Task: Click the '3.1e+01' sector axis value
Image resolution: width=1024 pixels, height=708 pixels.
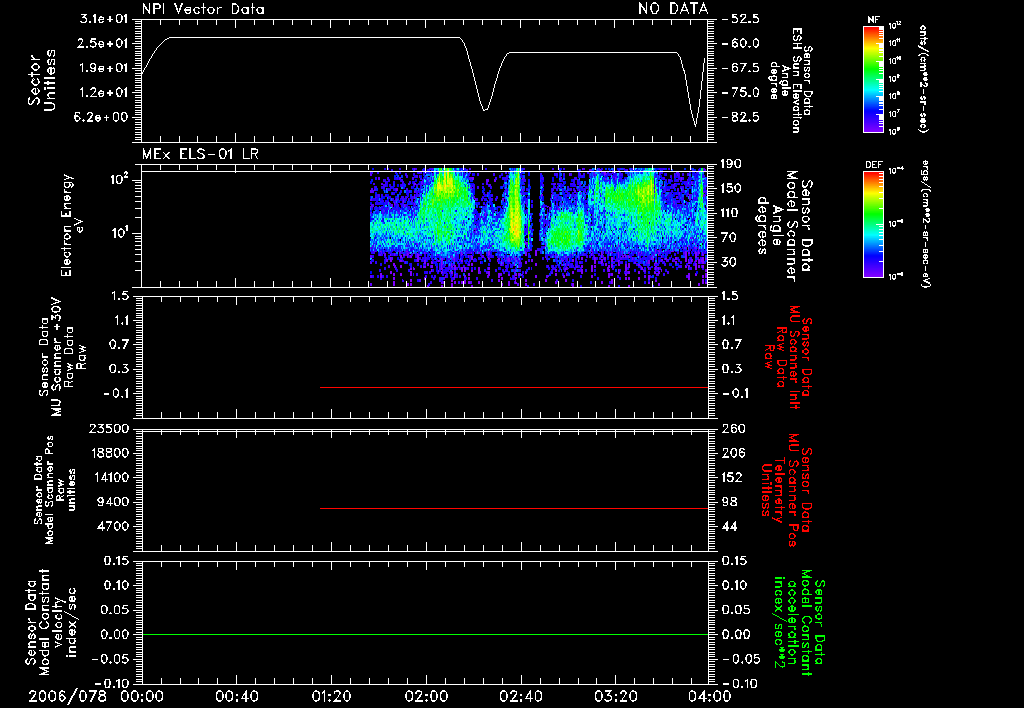Action: click(103, 18)
